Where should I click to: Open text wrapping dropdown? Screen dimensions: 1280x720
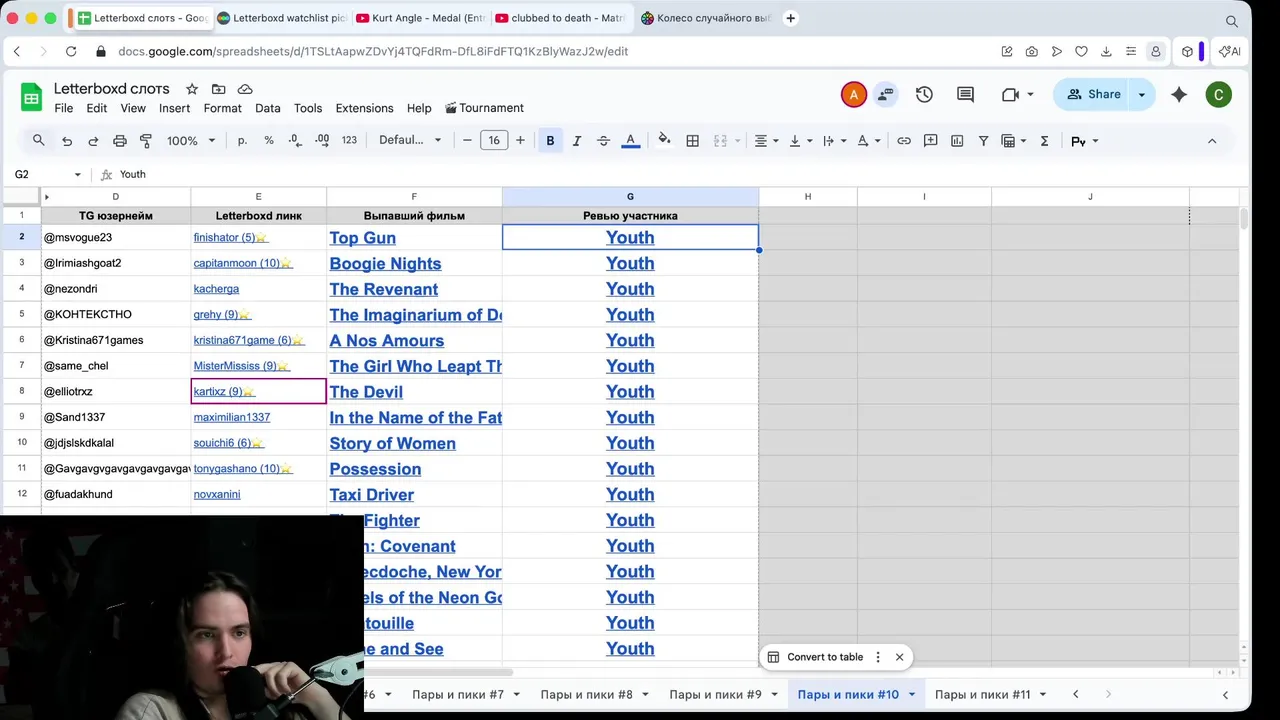(x=834, y=141)
